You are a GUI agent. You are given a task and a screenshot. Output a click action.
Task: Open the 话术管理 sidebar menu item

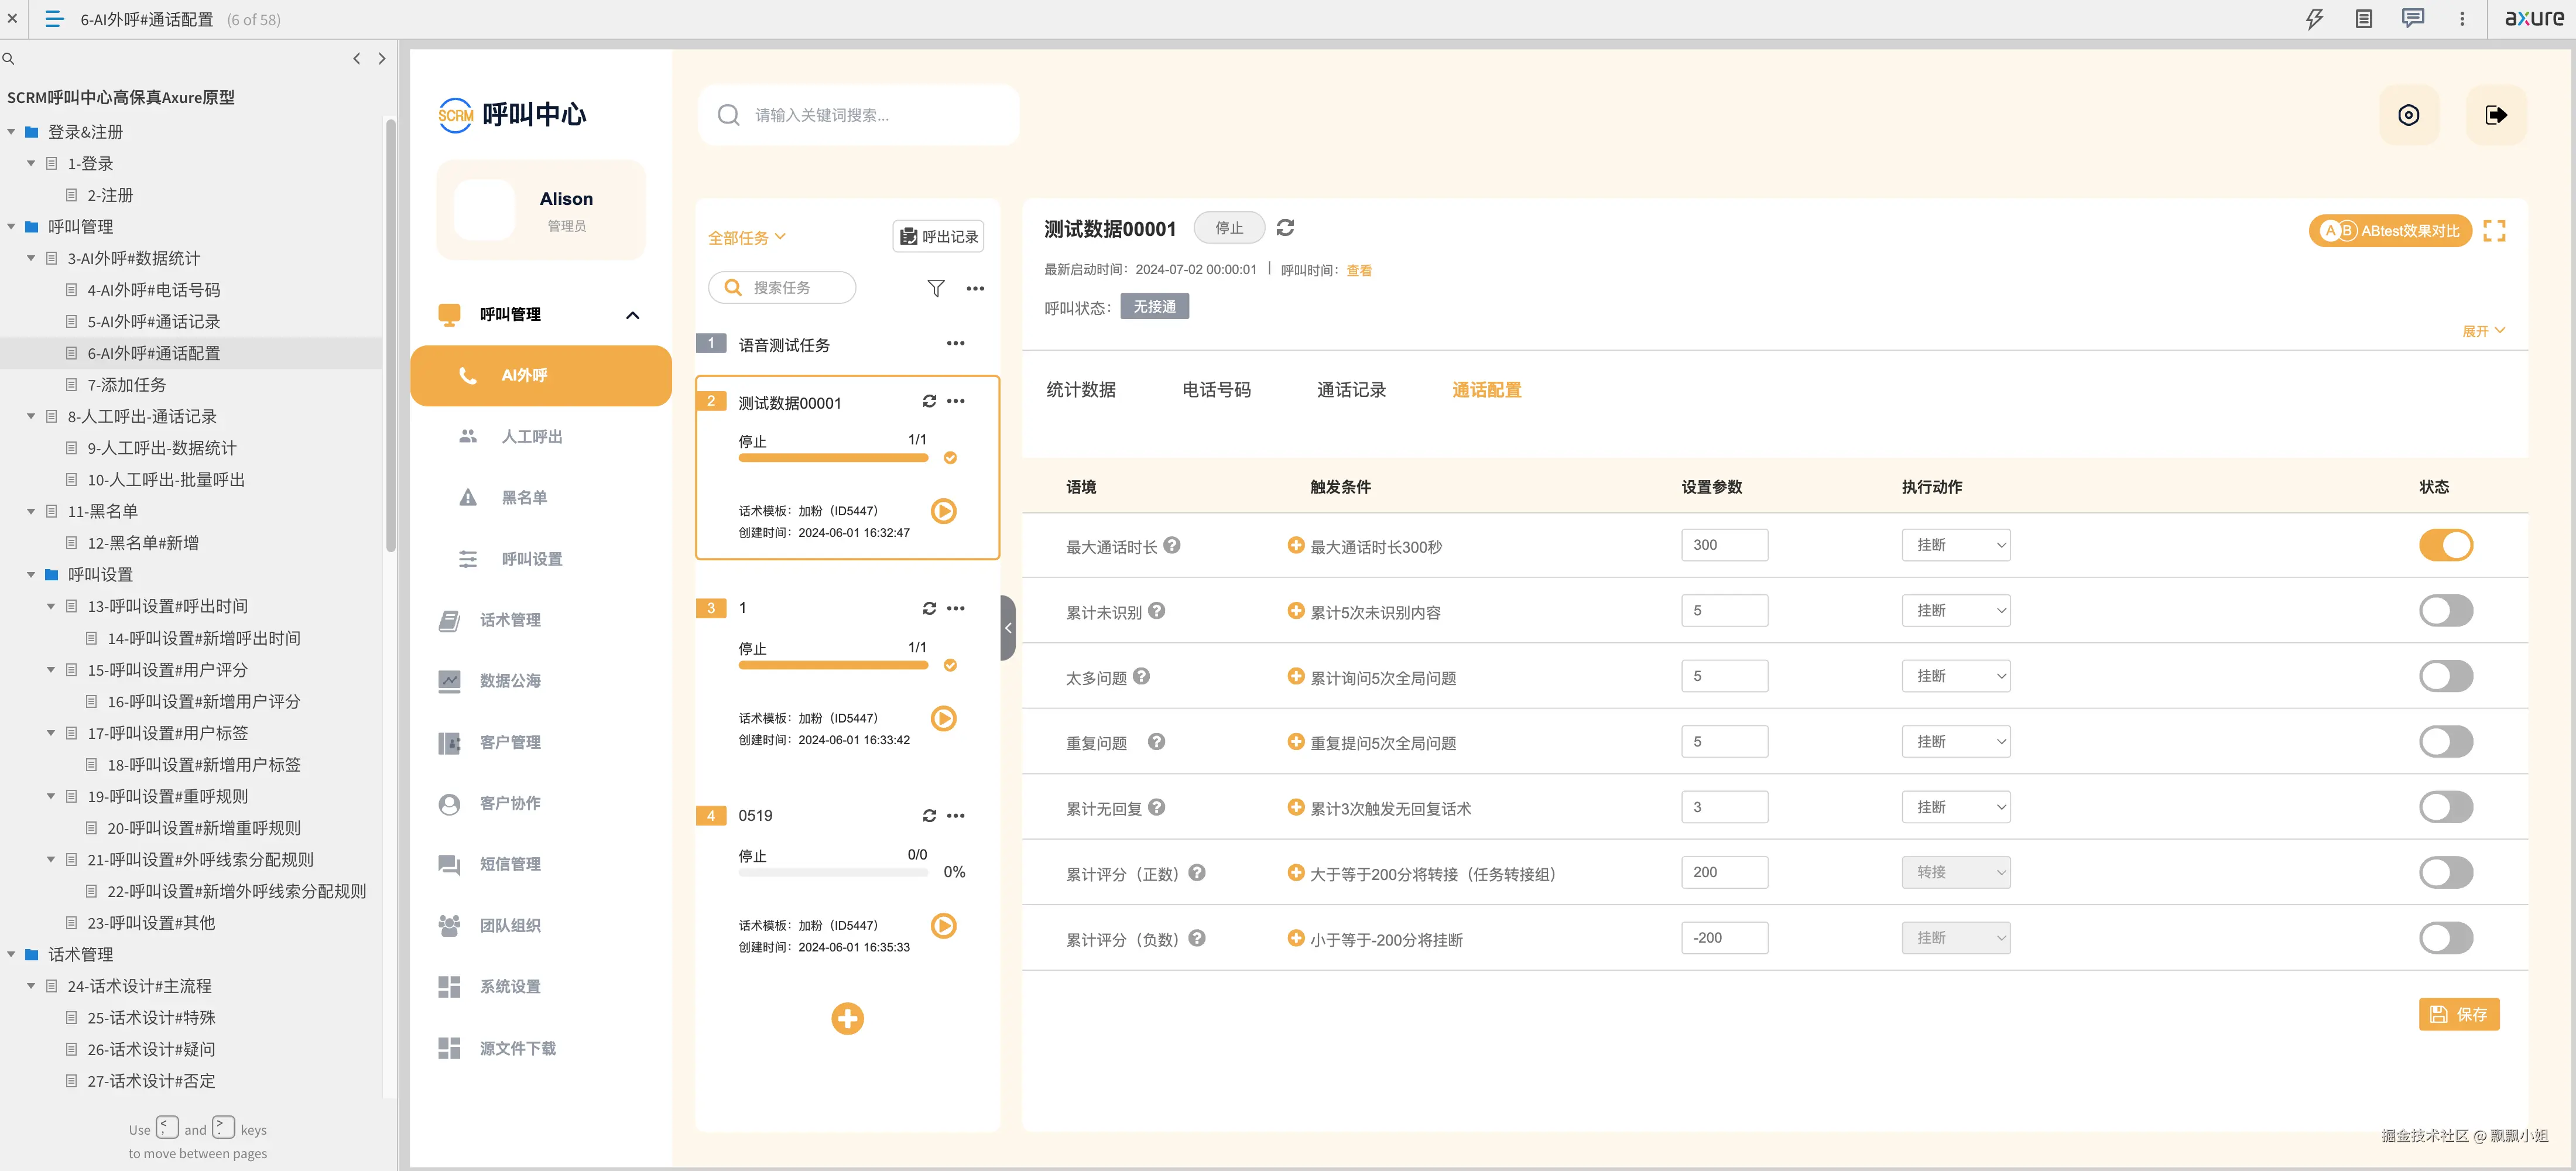click(x=510, y=620)
